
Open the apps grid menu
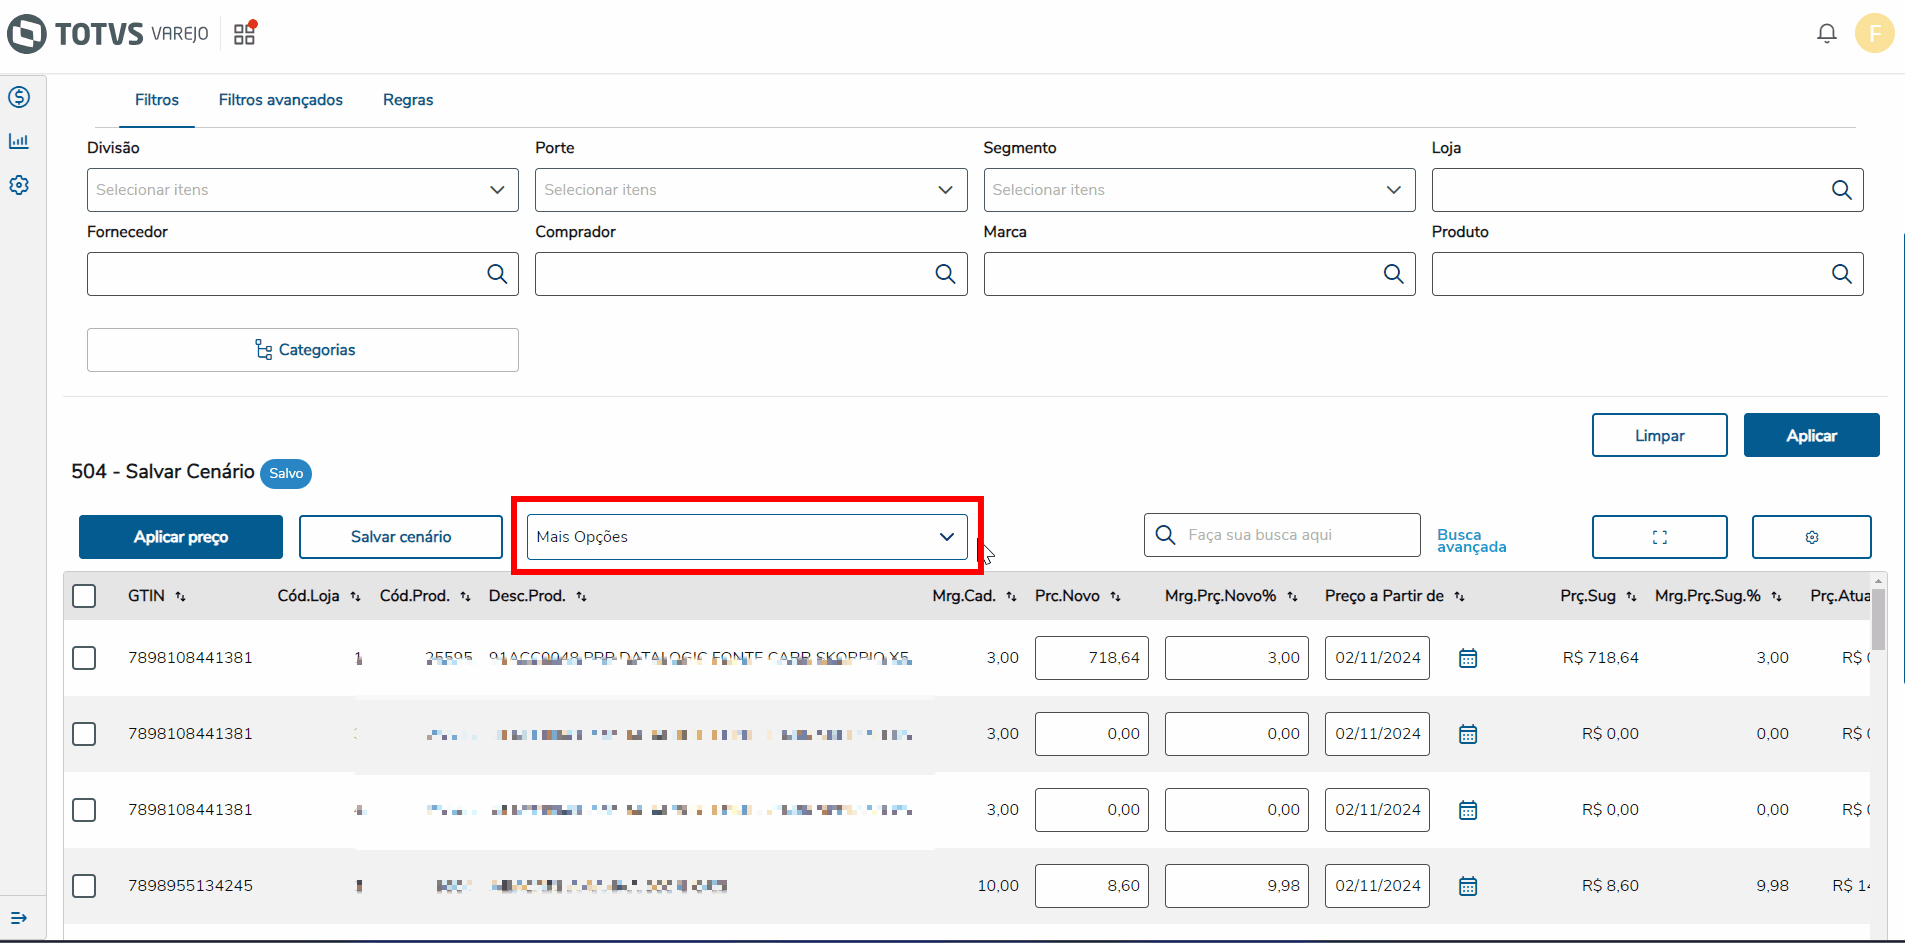[244, 34]
